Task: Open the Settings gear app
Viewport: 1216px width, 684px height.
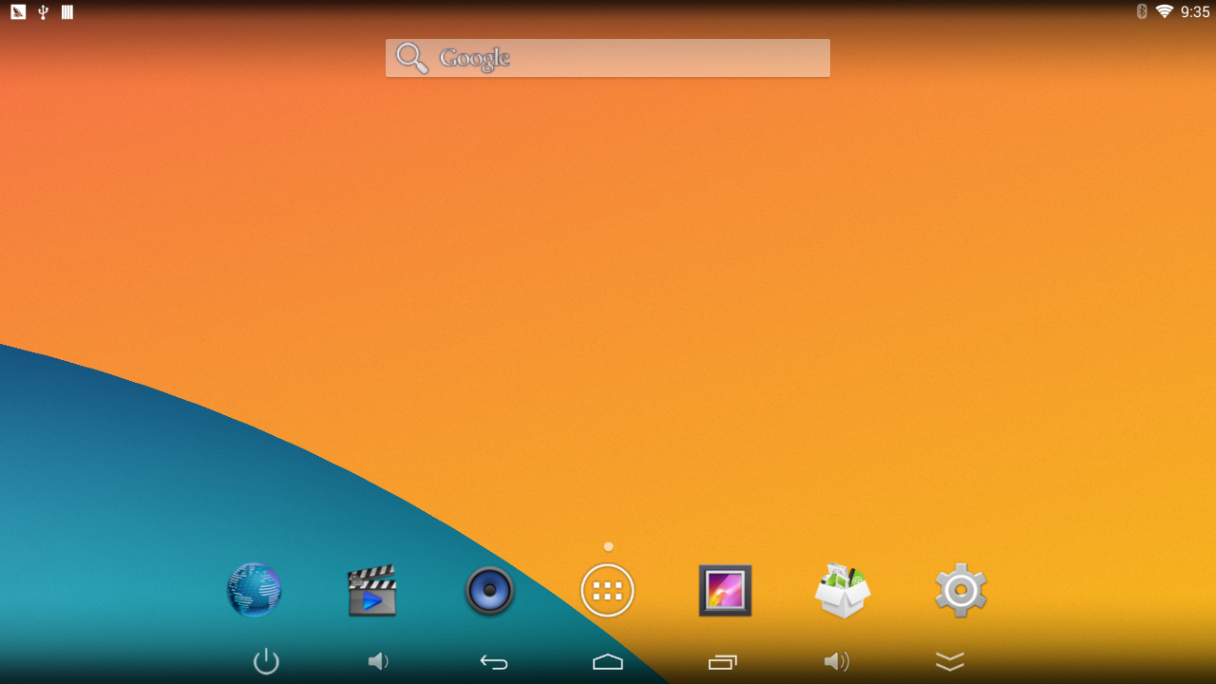Action: [x=961, y=590]
